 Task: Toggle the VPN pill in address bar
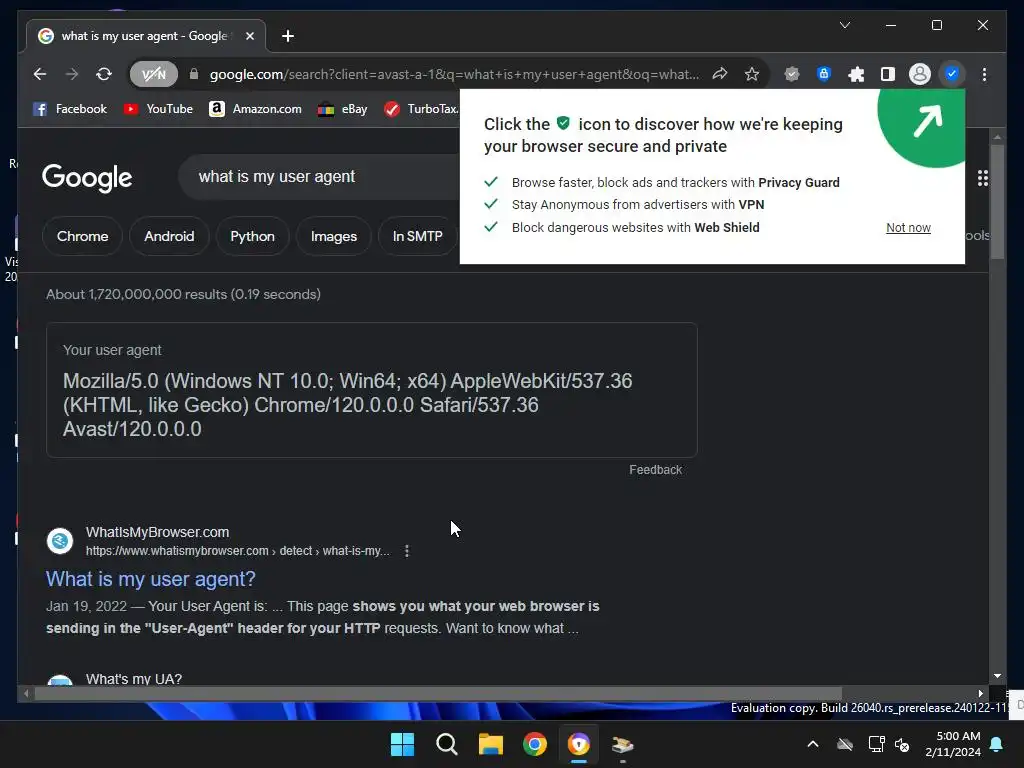153,74
